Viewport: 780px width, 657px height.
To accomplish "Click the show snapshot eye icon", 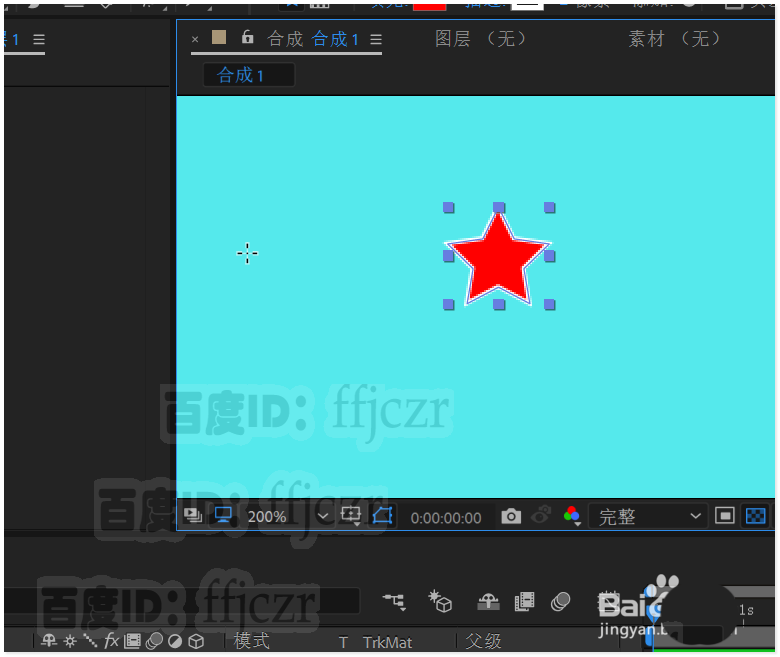I will click(541, 515).
